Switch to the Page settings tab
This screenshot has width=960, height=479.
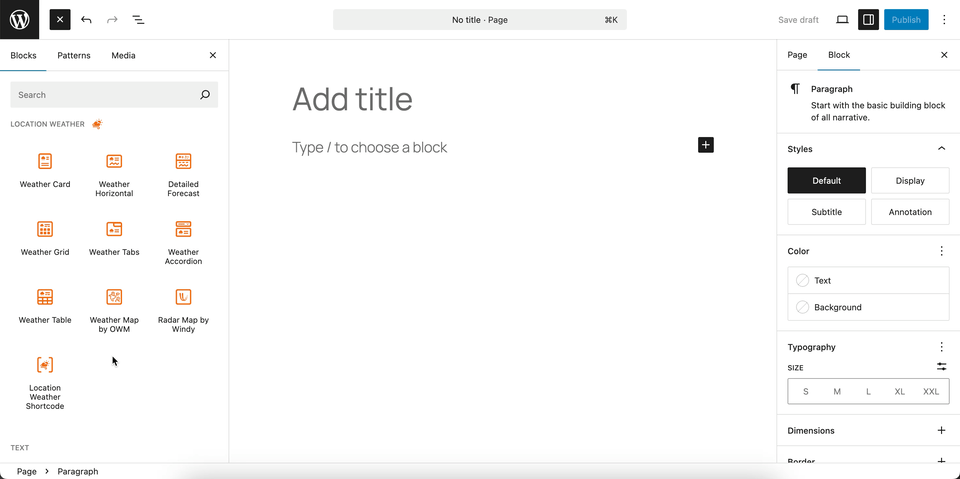[797, 55]
